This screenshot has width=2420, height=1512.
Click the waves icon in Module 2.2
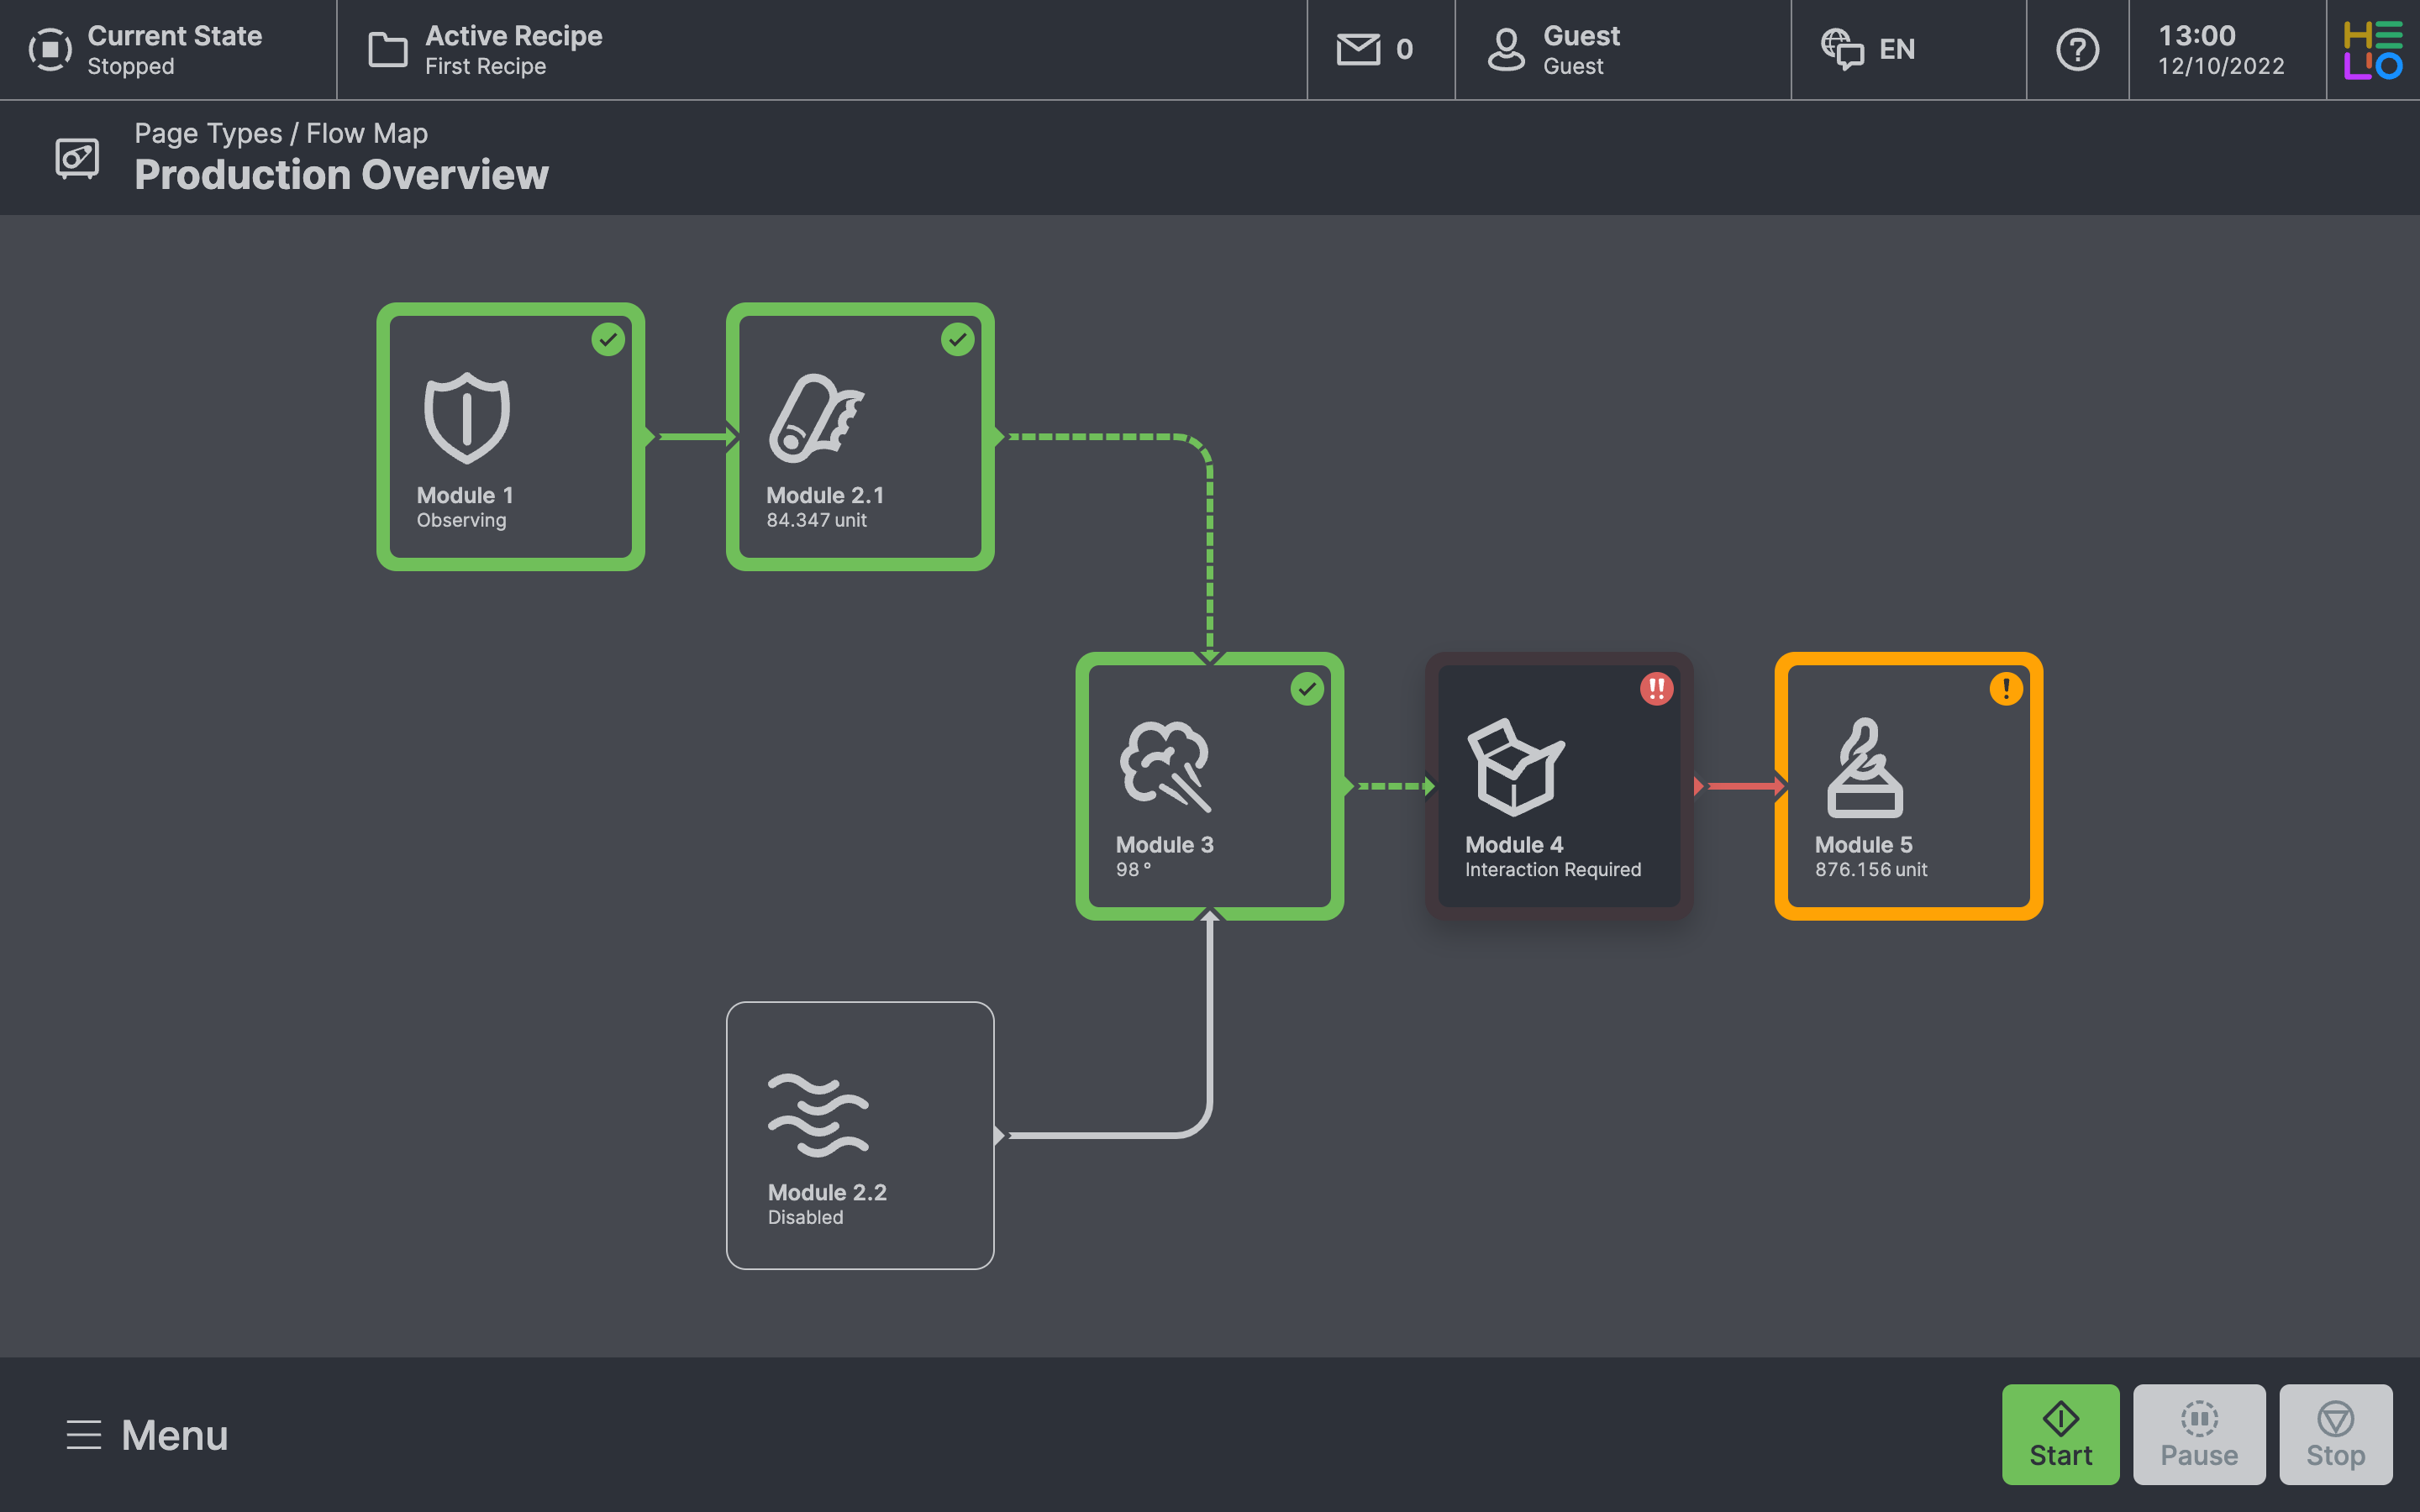817,1115
